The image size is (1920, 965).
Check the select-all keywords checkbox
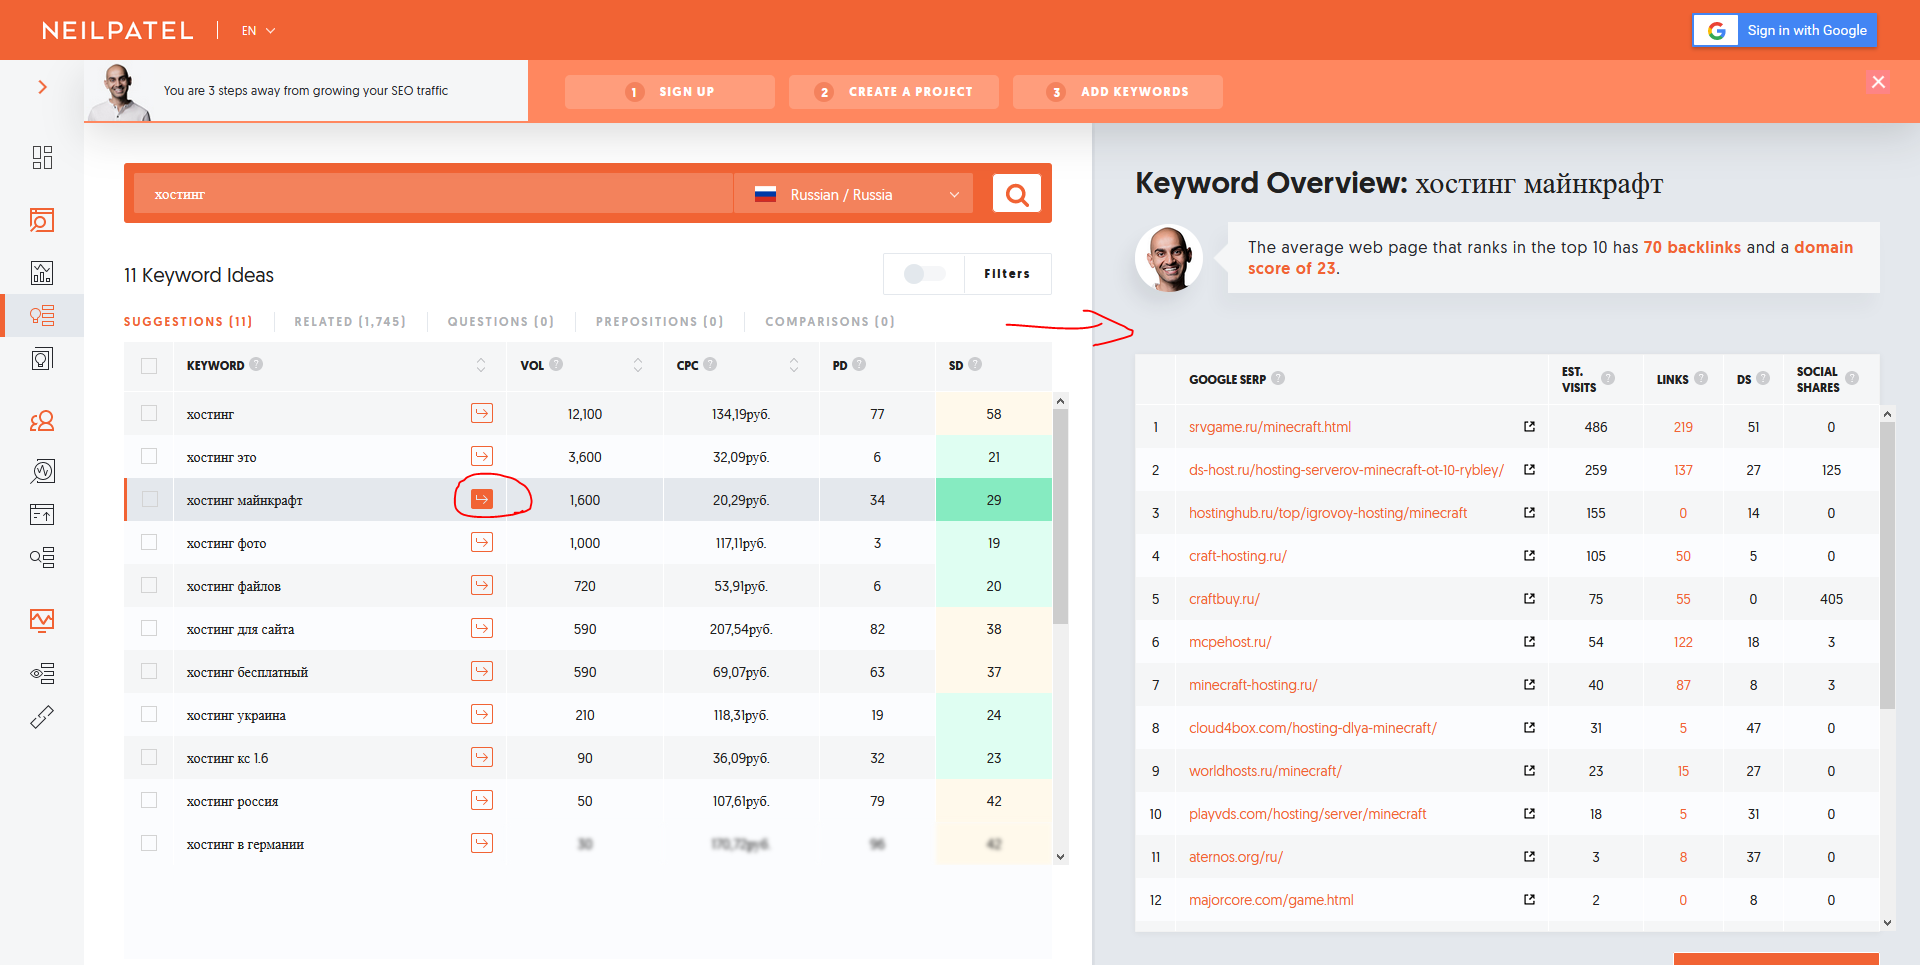click(149, 366)
